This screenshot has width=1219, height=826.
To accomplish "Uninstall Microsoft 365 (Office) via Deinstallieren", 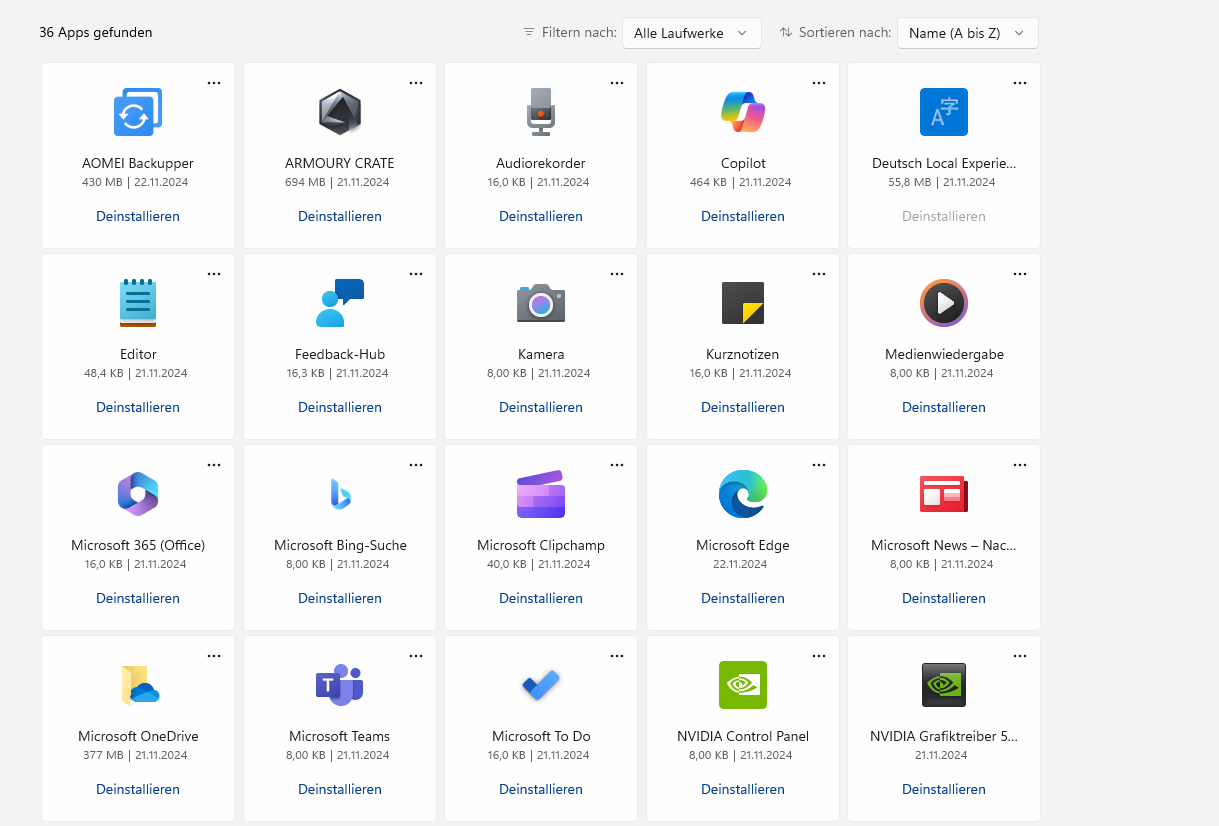I will pyautogui.click(x=138, y=598).
